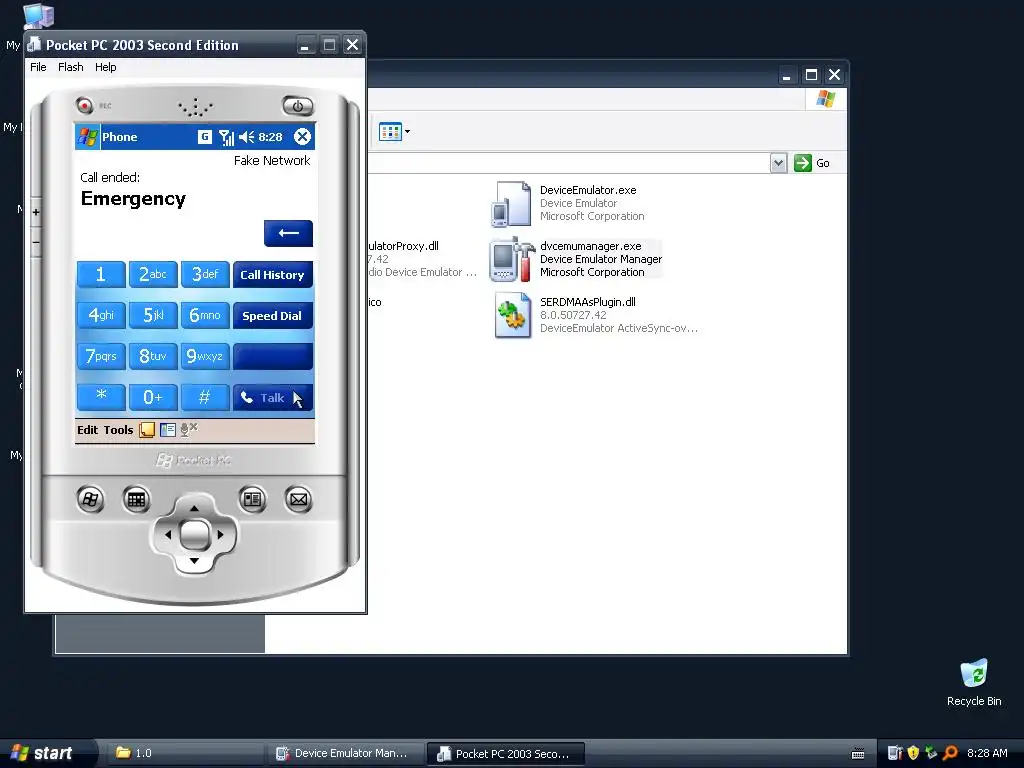Click the D-pad right arrow

pos(221,534)
